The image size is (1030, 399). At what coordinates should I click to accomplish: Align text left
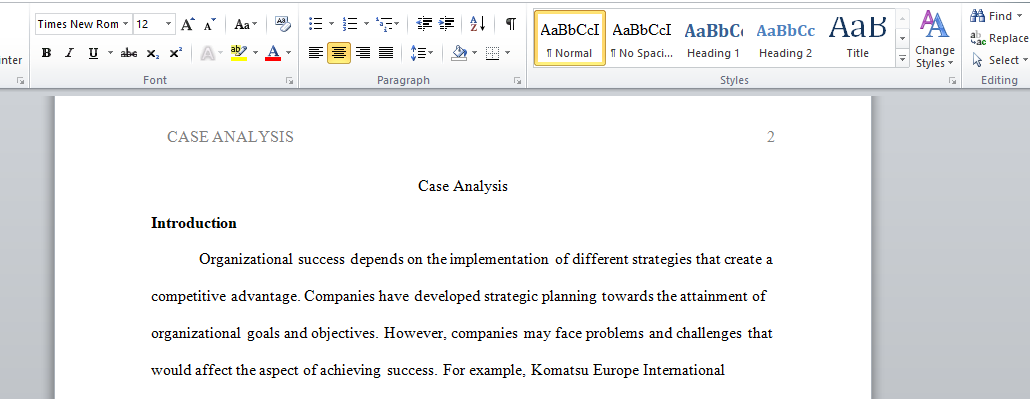pos(316,53)
